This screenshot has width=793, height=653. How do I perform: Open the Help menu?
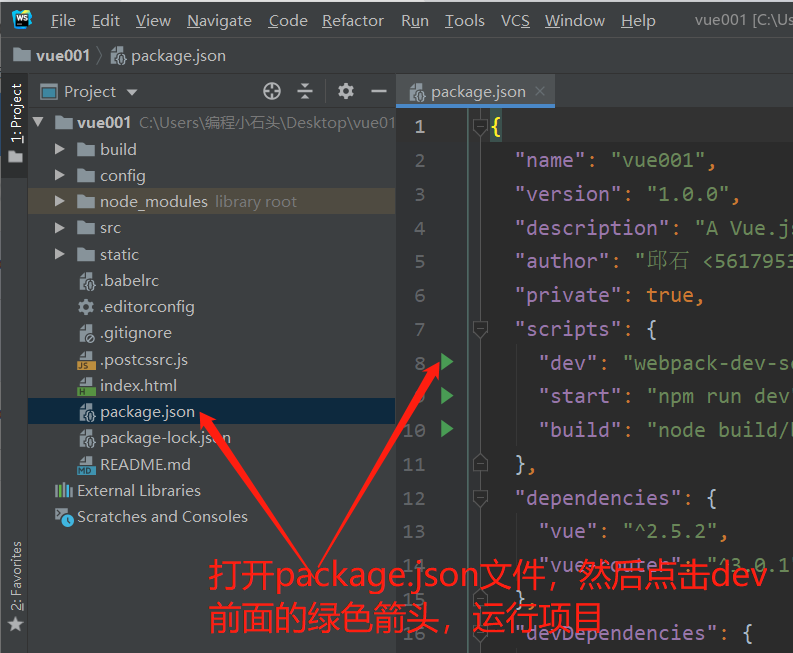click(638, 21)
